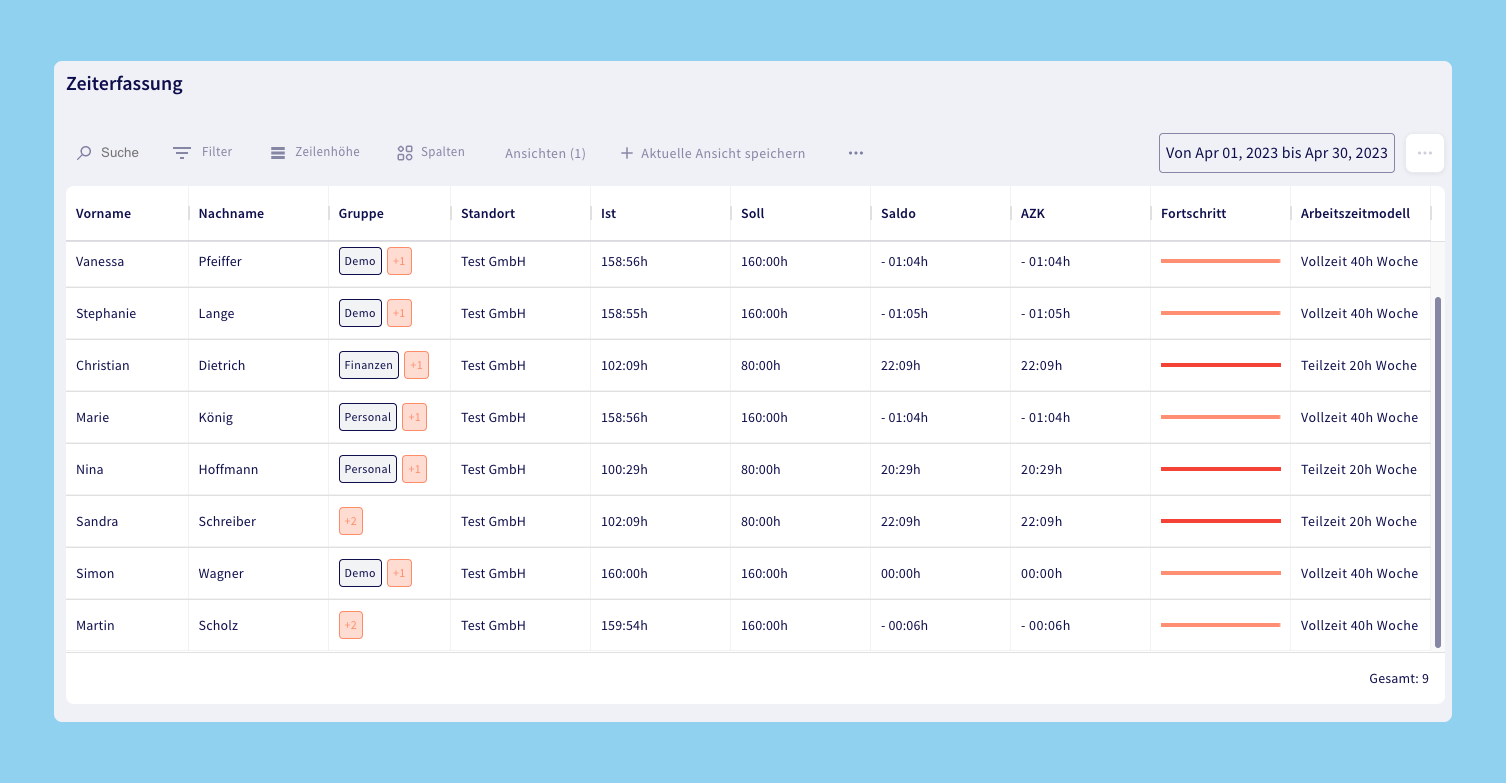This screenshot has width=1506, height=783.
Task: Click the last name "Wagner"
Action: point(222,573)
